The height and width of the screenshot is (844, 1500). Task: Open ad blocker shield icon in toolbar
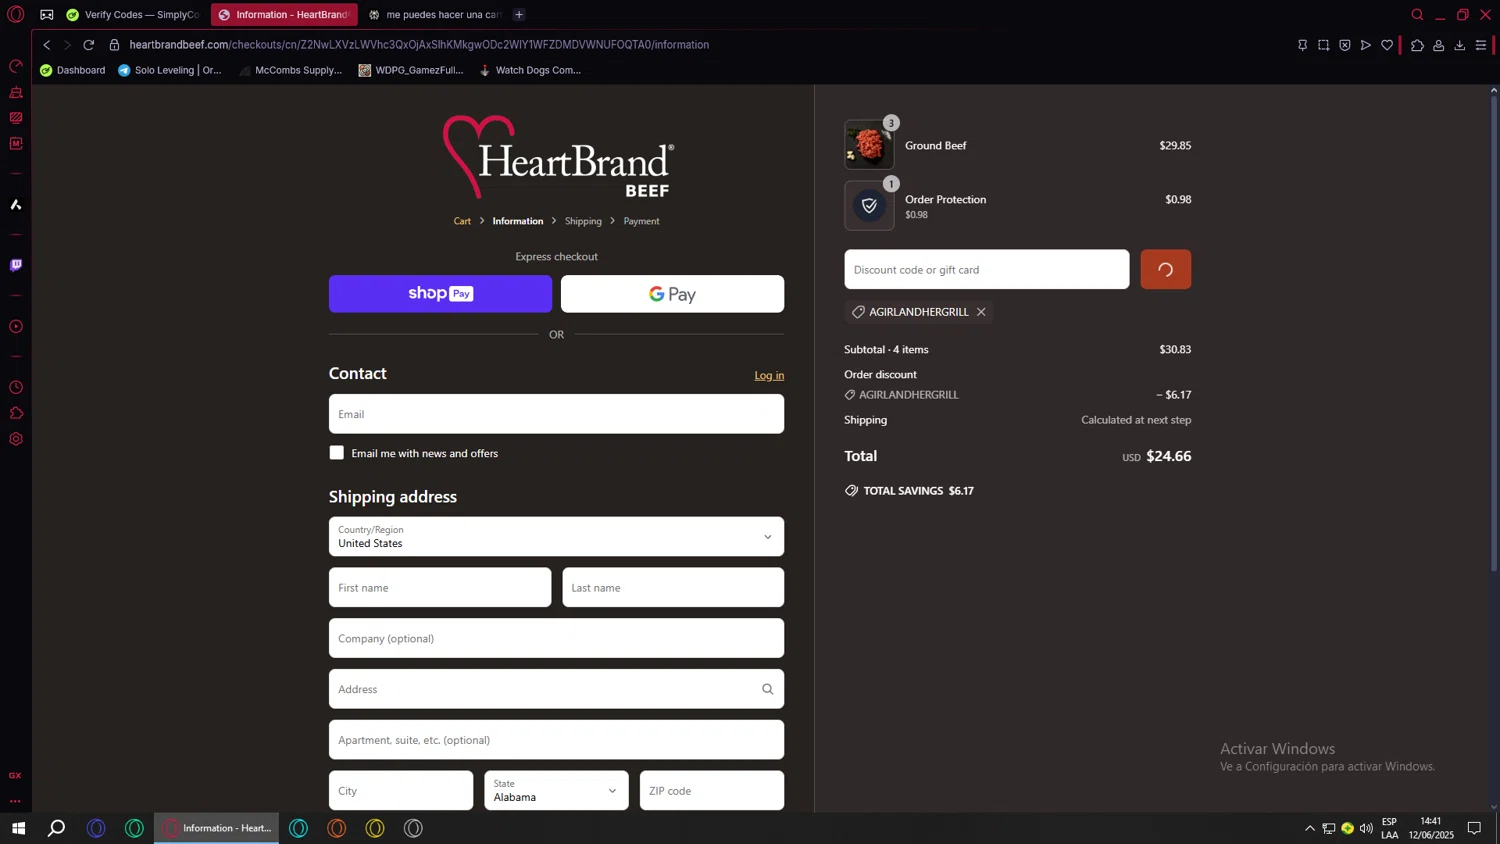click(x=1344, y=45)
